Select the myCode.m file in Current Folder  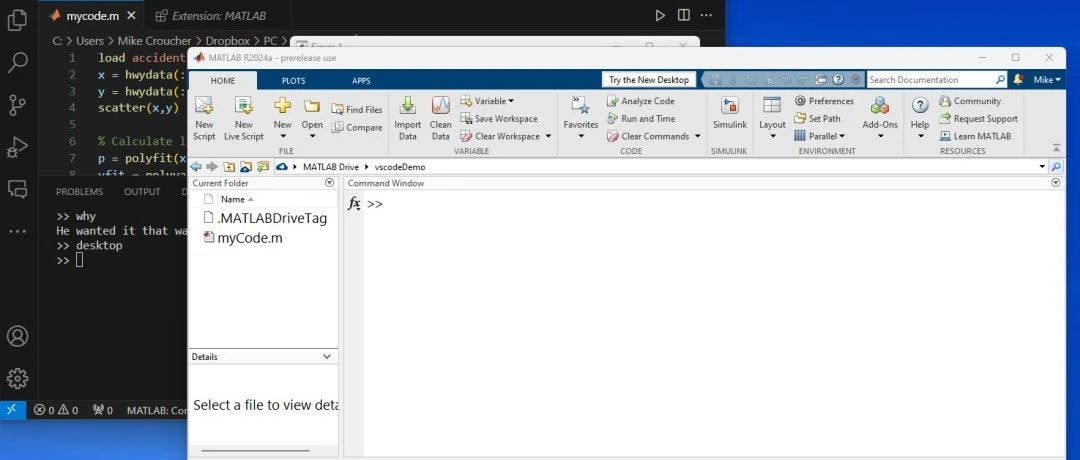249,238
